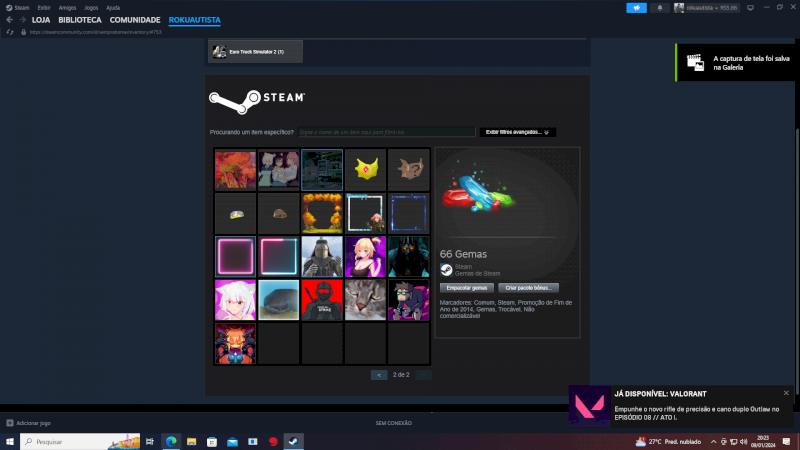Viewport: 800px width, 450px height.
Task: Click Adicionar jogo
Action: click(x=29, y=423)
